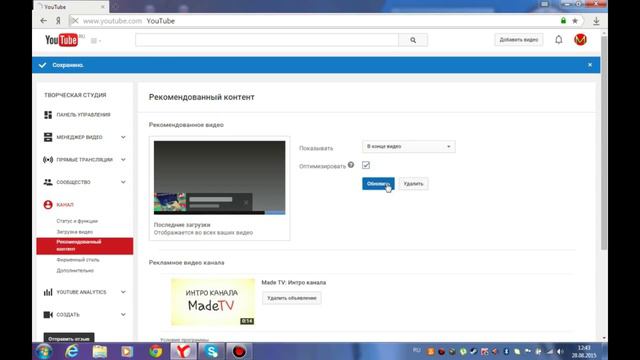Screen dimensions: 640x360
Task: Open Сообщество section
Action: click(x=73, y=182)
